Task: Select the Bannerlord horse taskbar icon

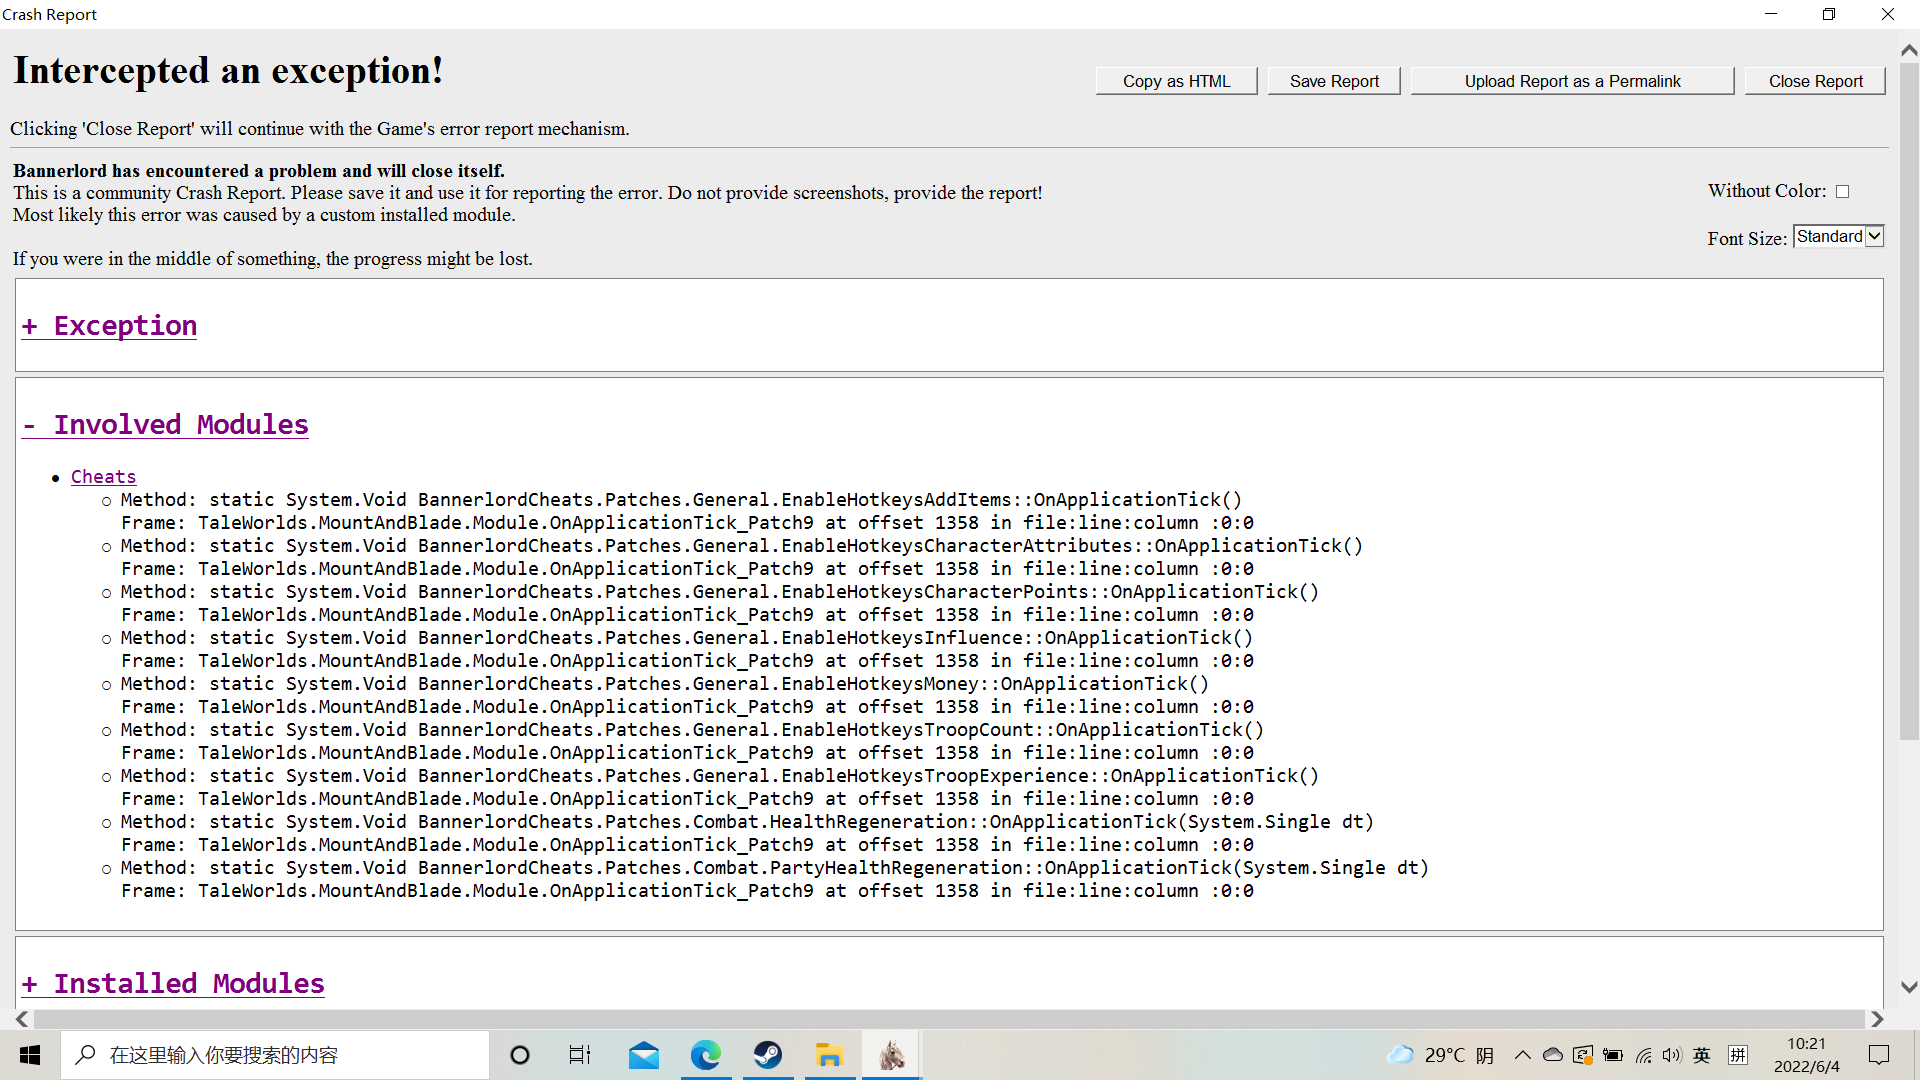Action: (892, 1055)
